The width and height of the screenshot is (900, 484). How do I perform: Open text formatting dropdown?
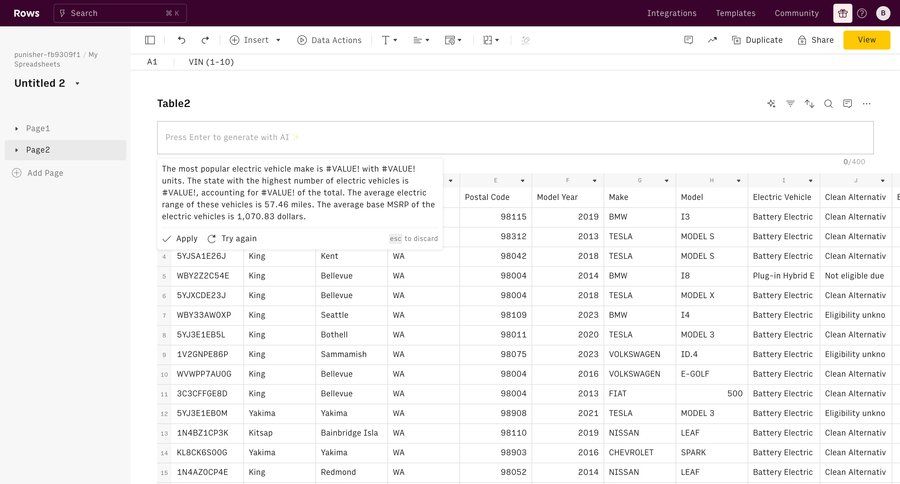pos(389,40)
